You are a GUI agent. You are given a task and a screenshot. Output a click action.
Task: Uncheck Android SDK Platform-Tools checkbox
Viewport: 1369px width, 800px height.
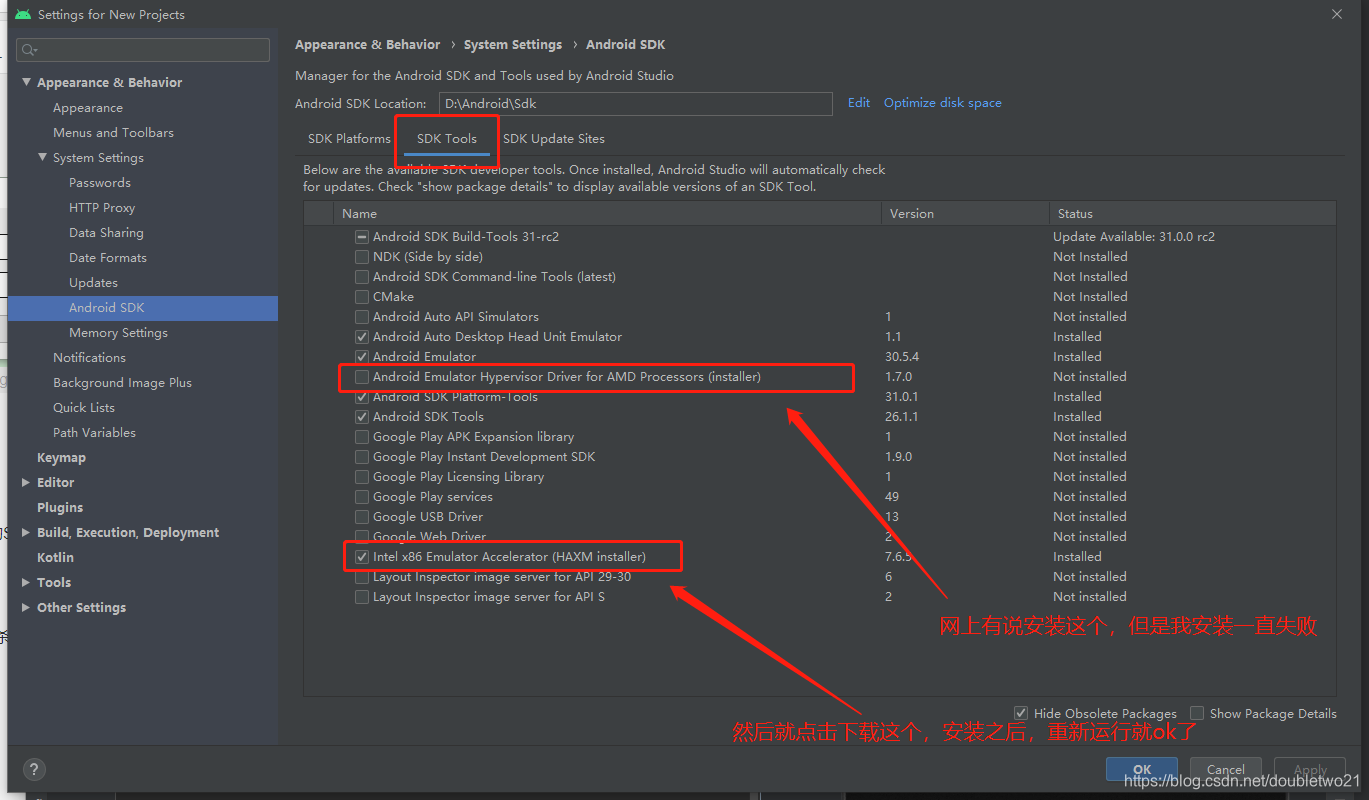(x=362, y=397)
